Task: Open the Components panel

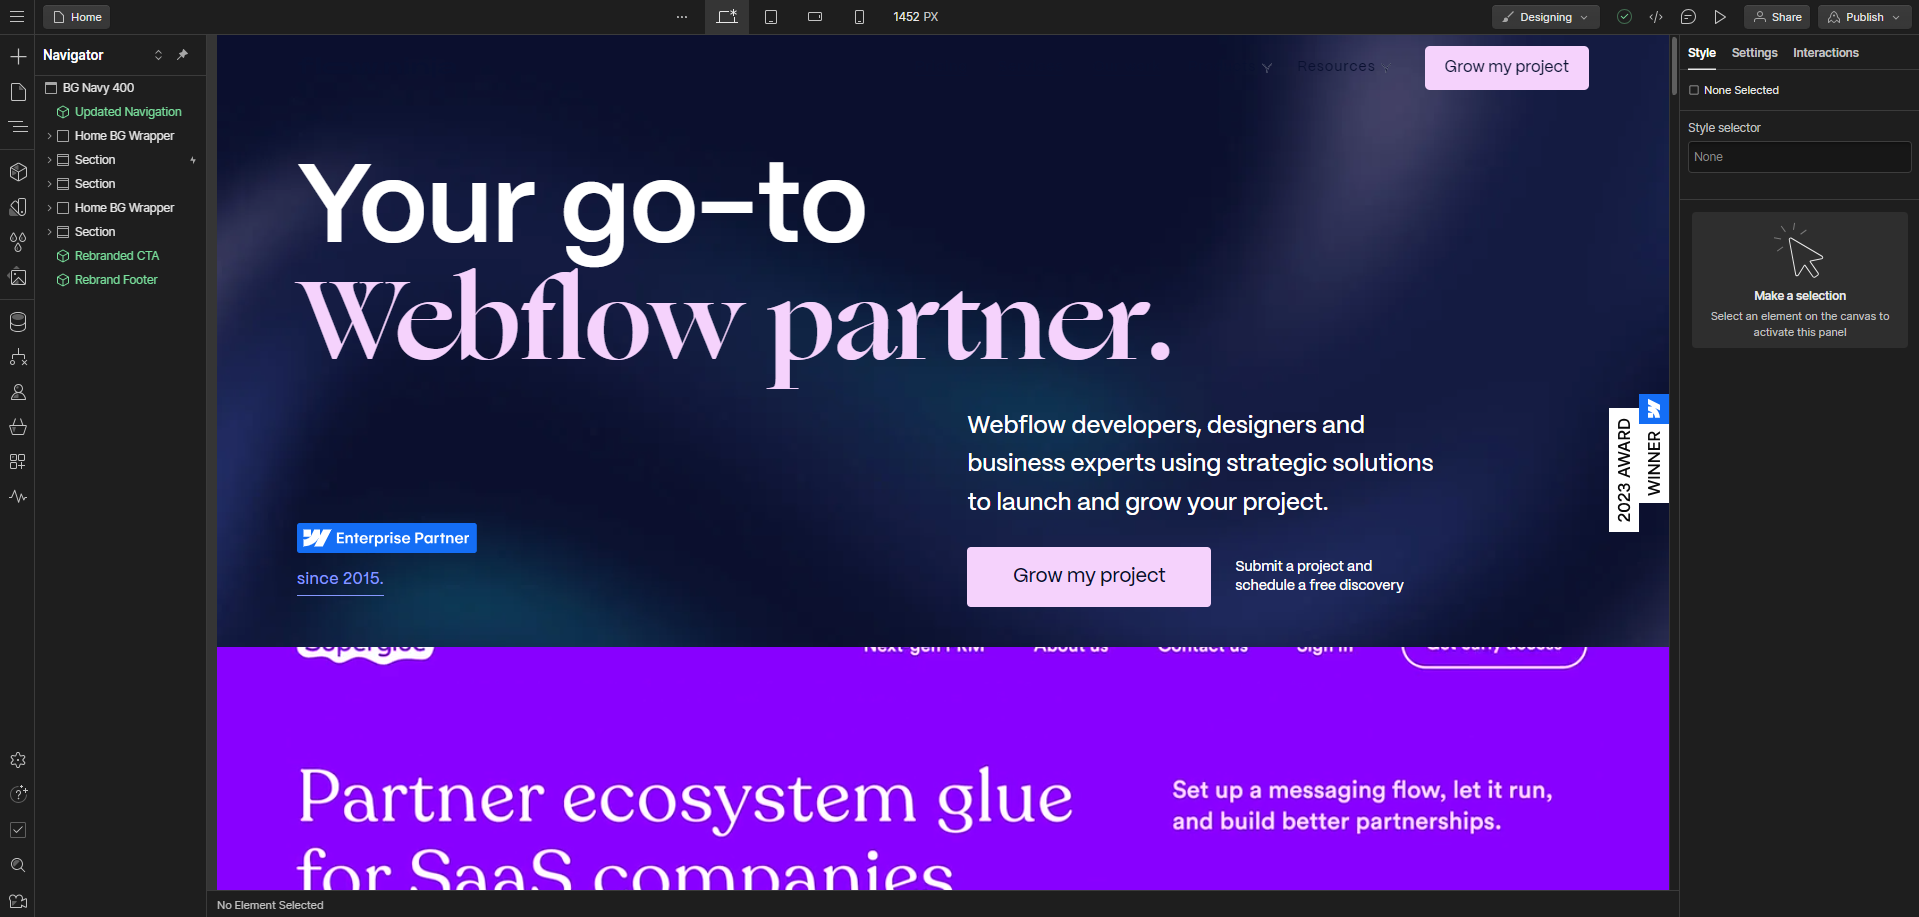Action: [x=18, y=171]
